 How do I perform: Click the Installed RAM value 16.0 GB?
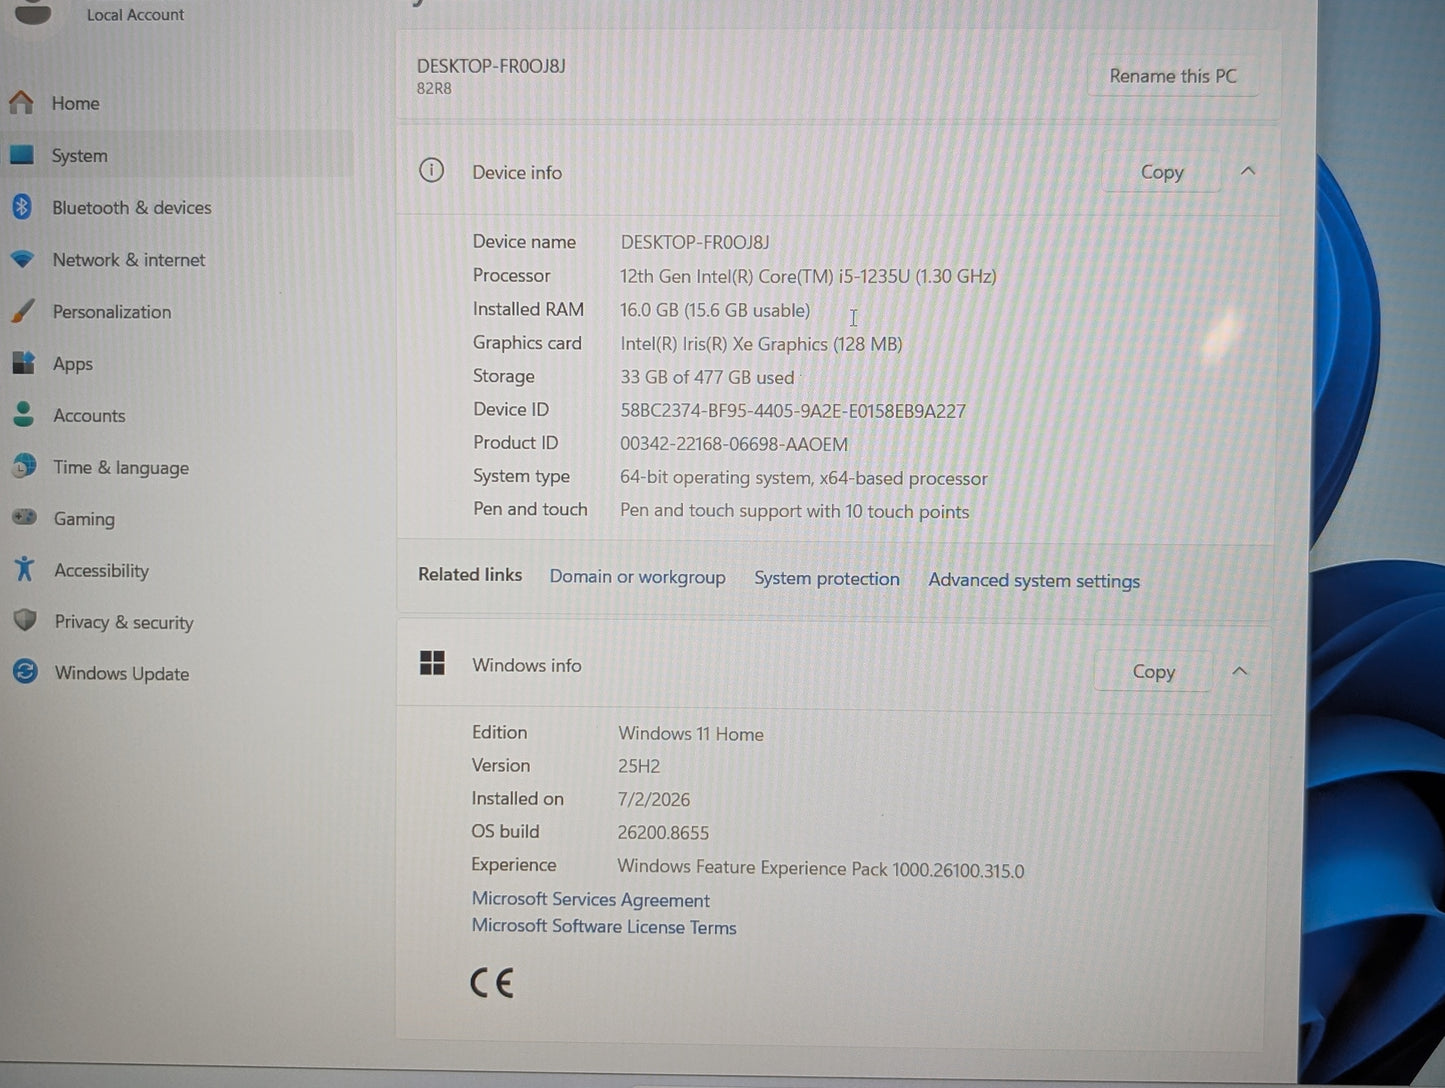pos(715,310)
